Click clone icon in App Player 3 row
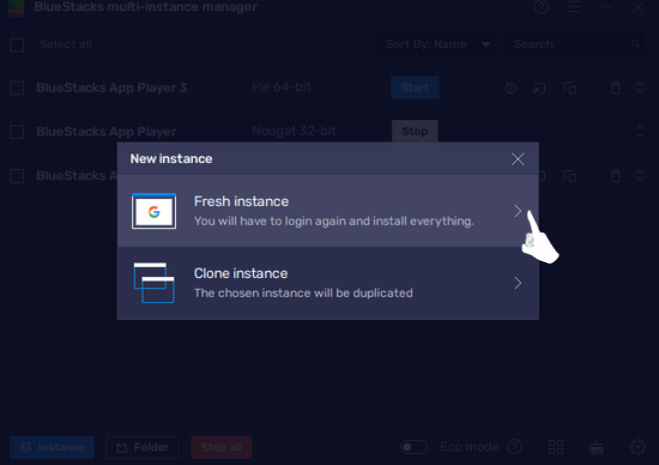This screenshot has width=659, height=465. point(569,88)
